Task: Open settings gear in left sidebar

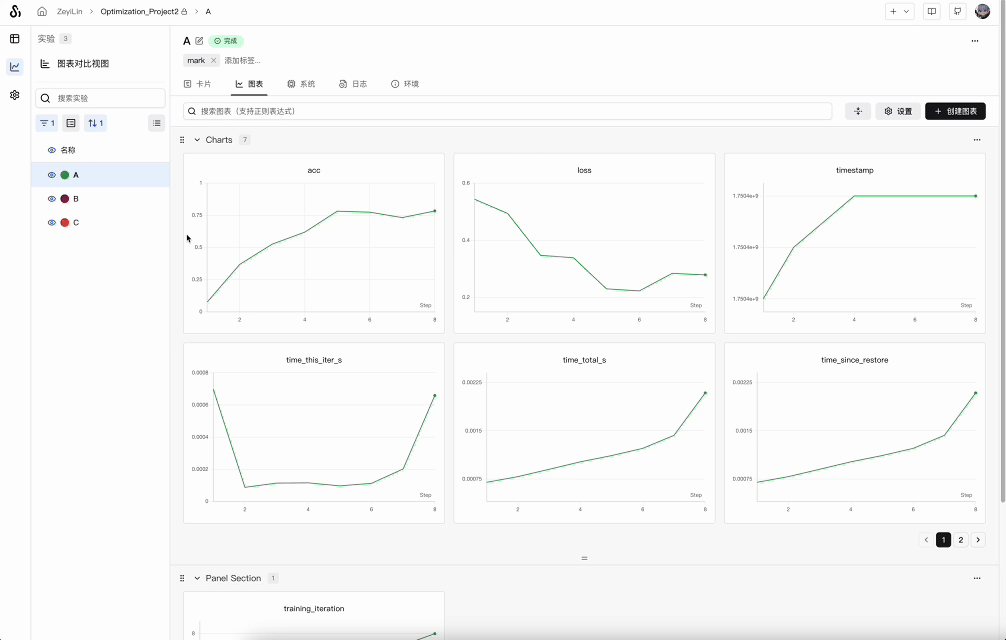Action: coord(15,95)
